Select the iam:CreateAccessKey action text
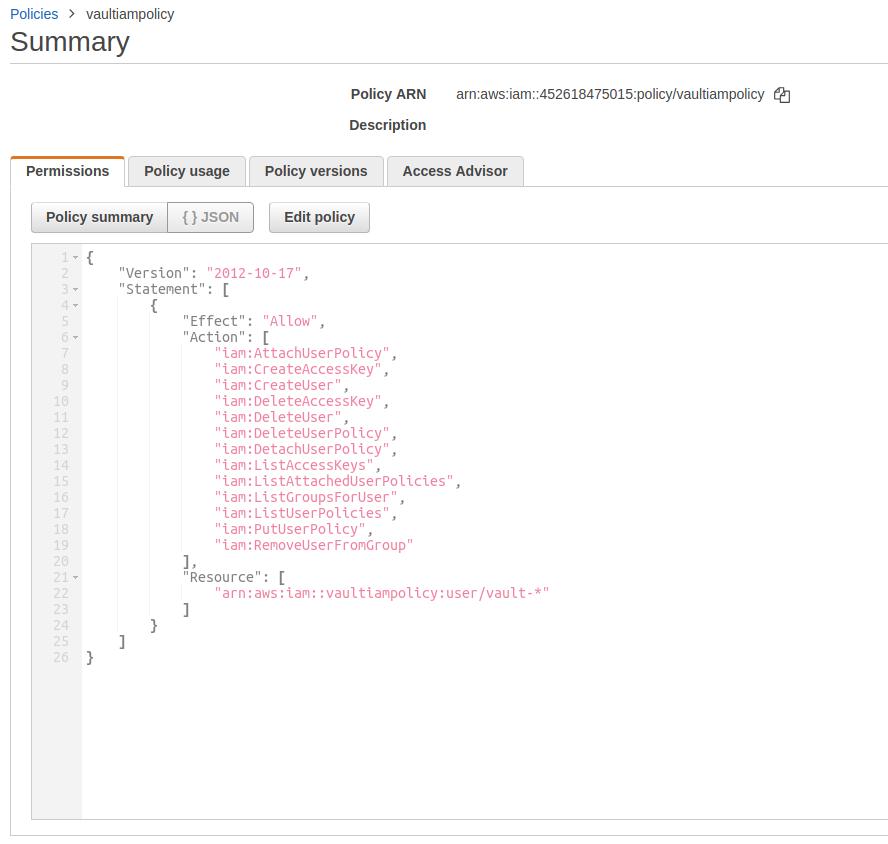 click(x=298, y=369)
